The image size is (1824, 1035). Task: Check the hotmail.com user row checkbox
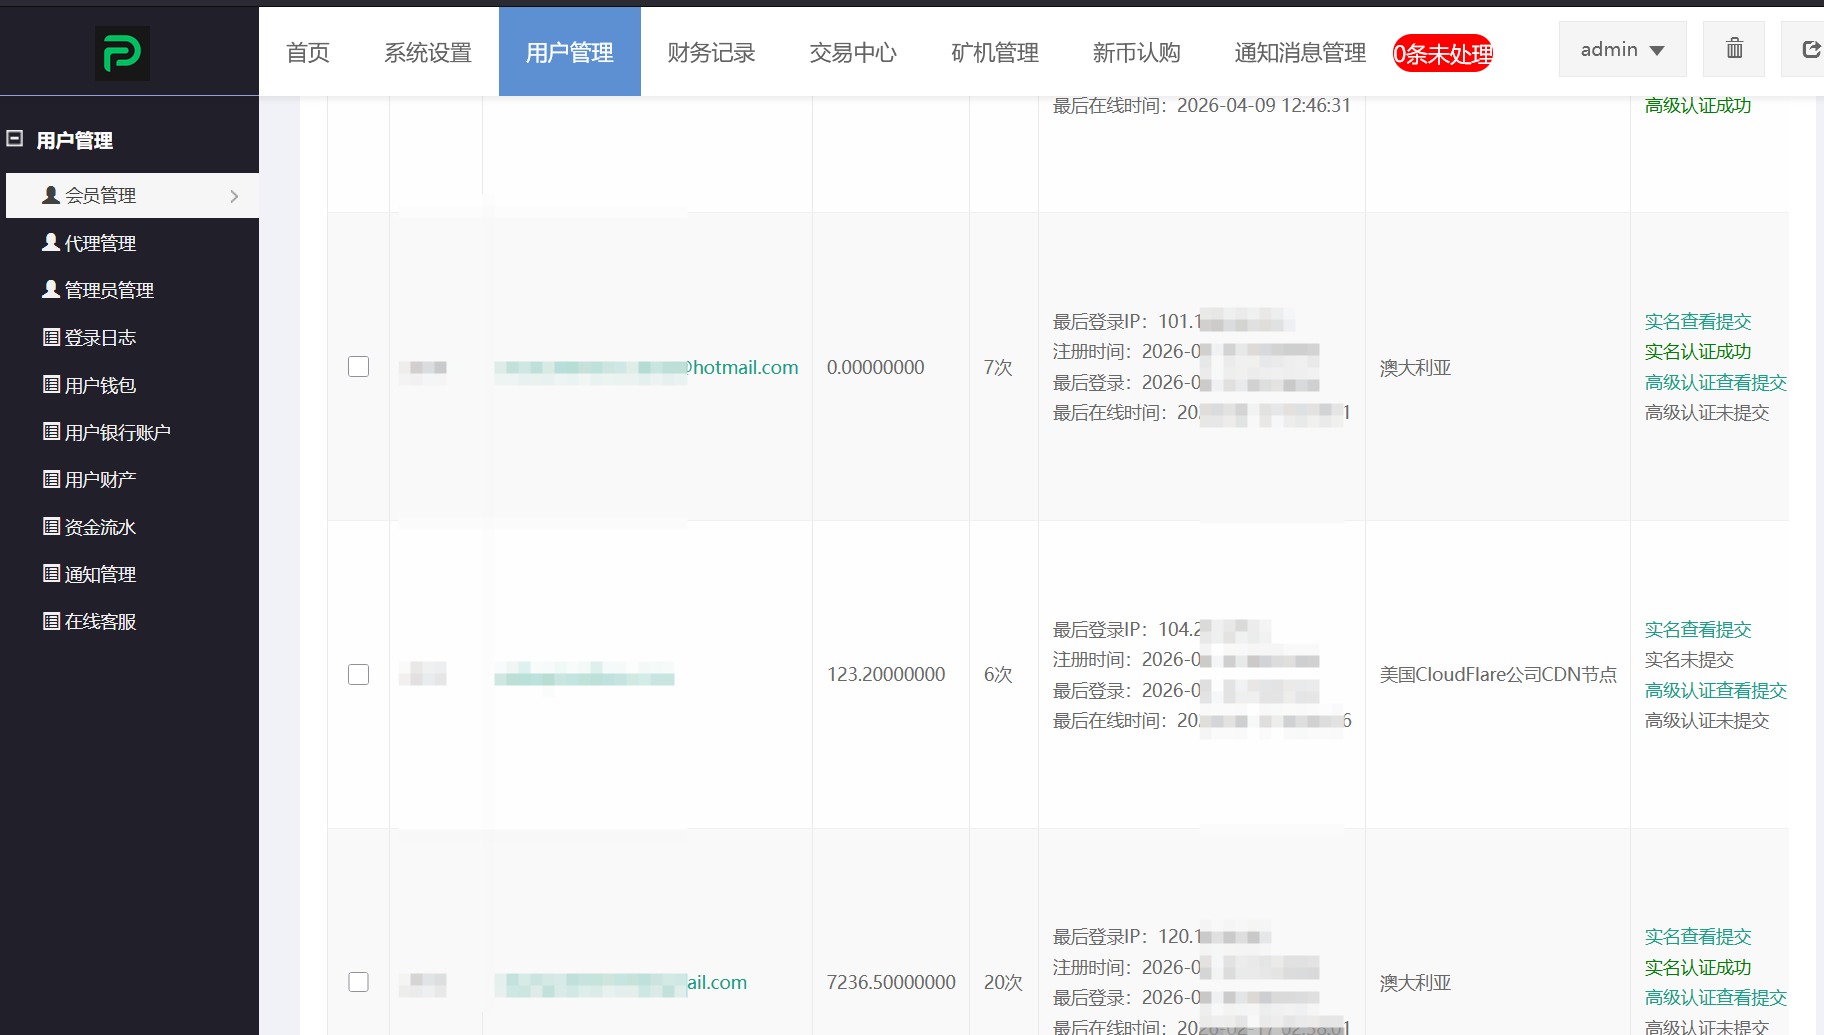pos(358,367)
